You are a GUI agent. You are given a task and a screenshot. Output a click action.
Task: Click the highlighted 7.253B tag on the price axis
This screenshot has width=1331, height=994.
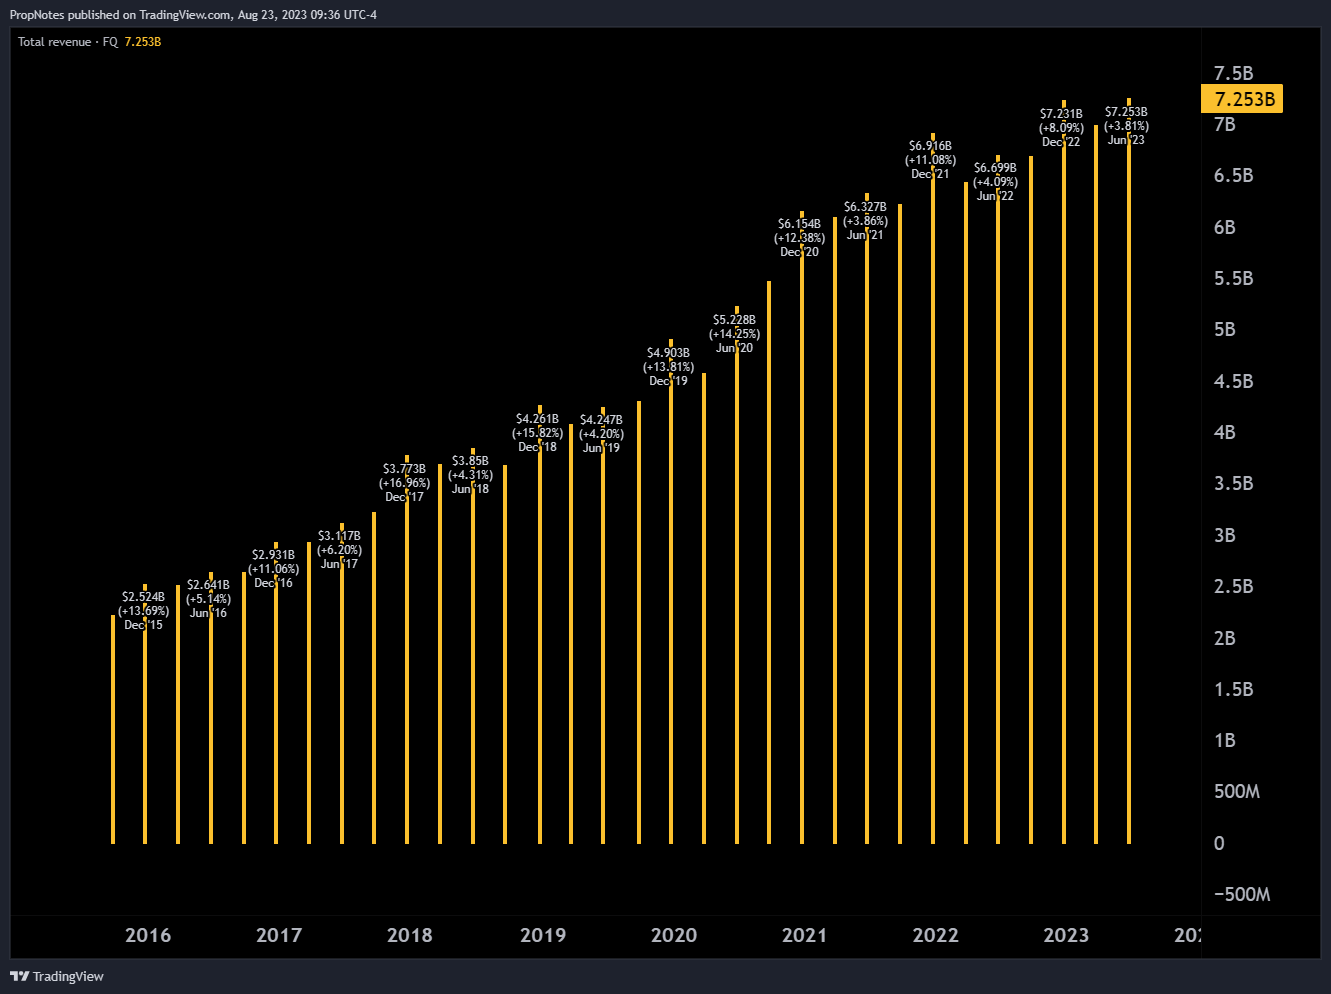tap(1242, 99)
